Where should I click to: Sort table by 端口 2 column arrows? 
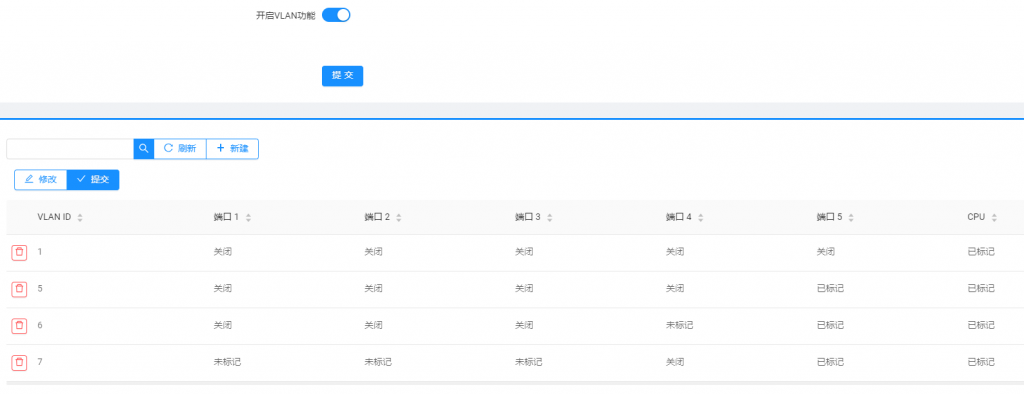pyautogui.click(x=399, y=218)
